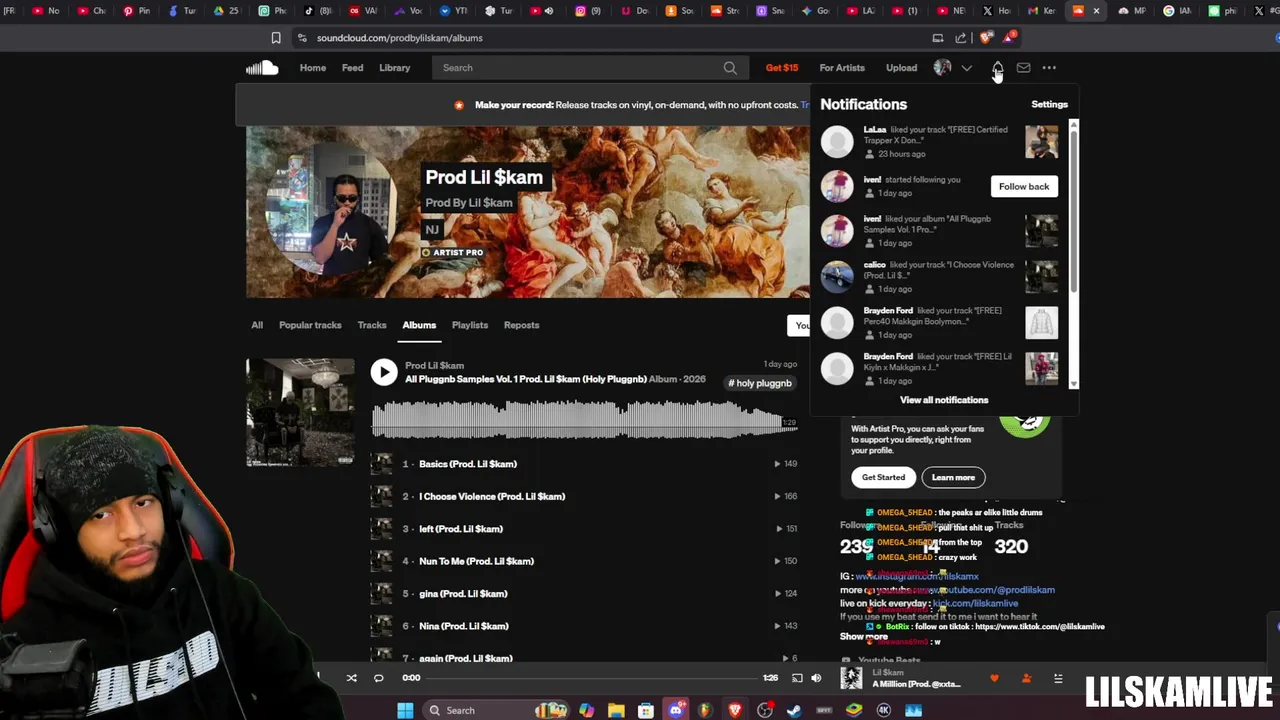Open FL Studio from the taskbar

(x=705, y=710)
